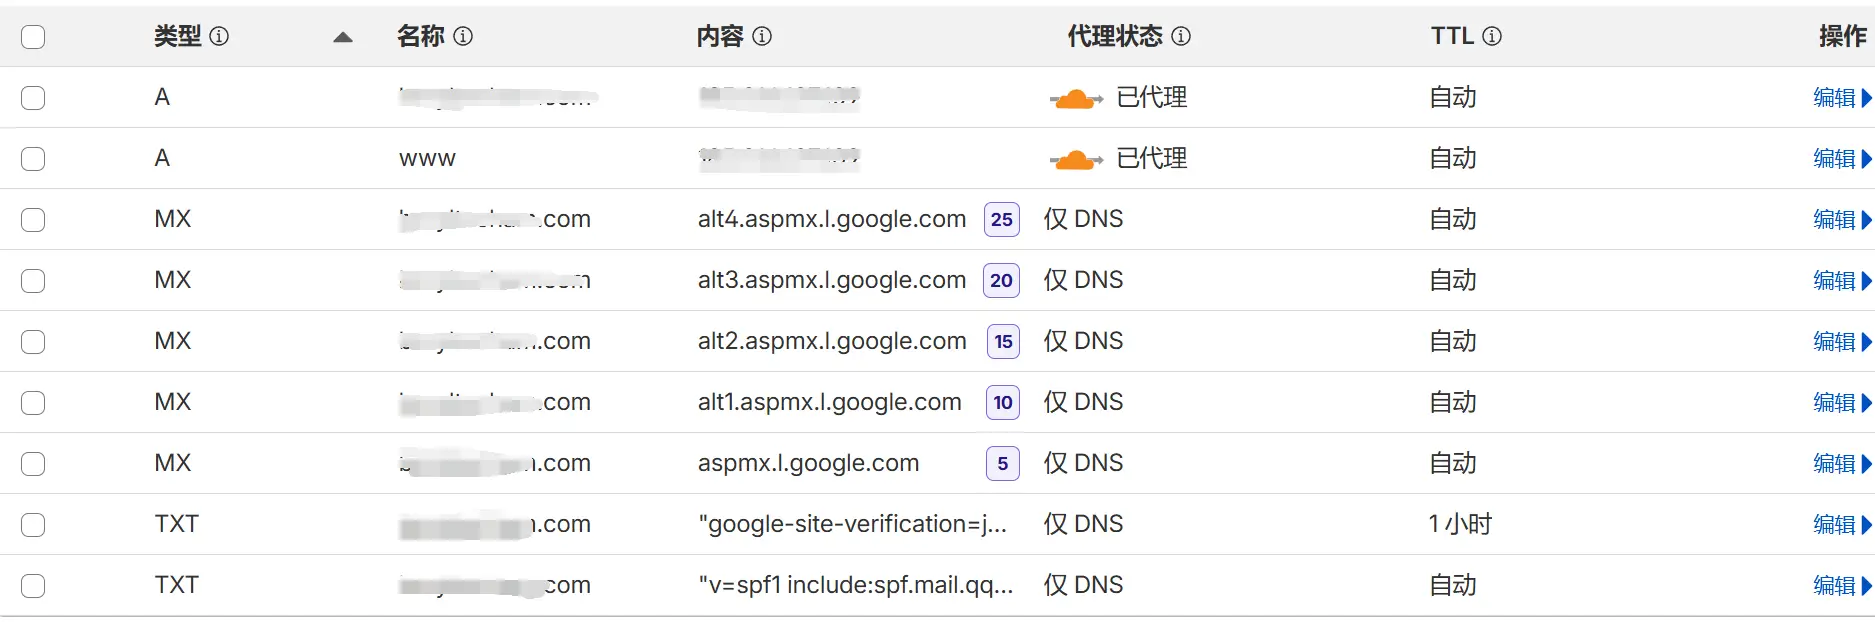Click the info icon next to TTL header
This screenshot has width=1875, height=622.
(1493, 35)
